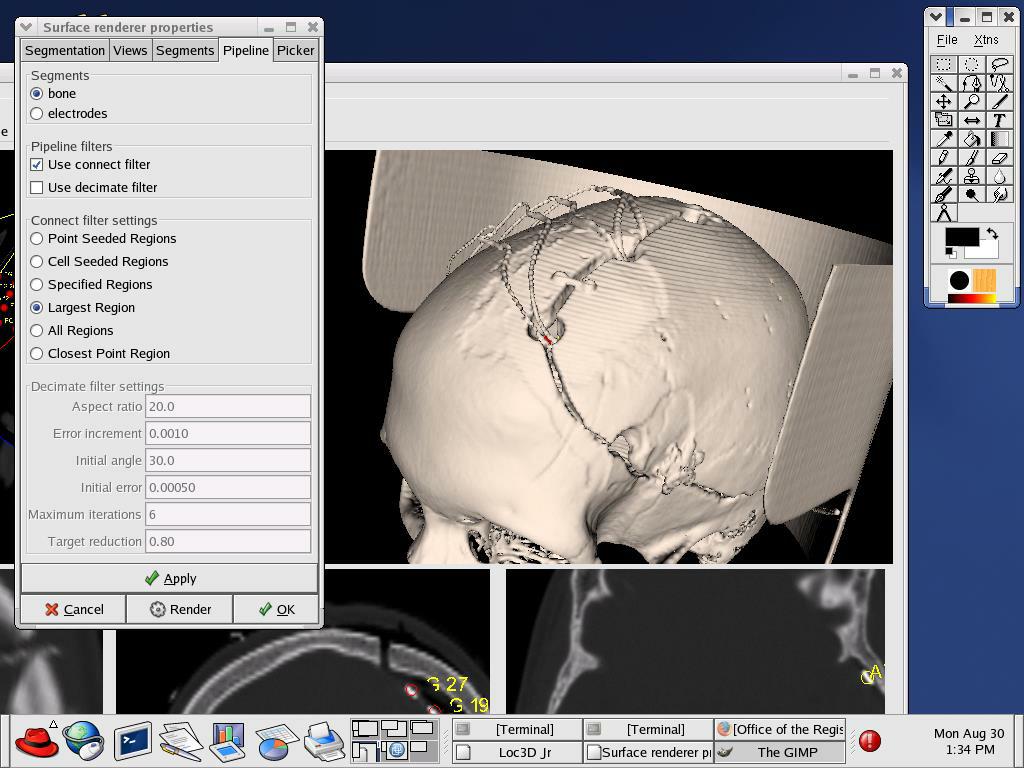Image resolution: width=1024 pixels, height=768 pixels.
Task: Click the Render button
Action: tap(180, 609)
